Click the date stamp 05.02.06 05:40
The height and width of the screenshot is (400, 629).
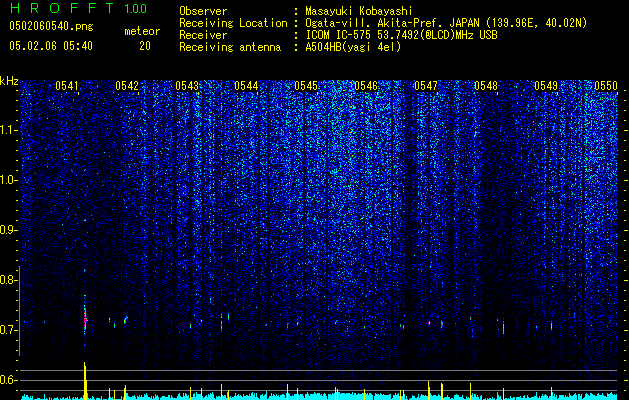point(51,46)
